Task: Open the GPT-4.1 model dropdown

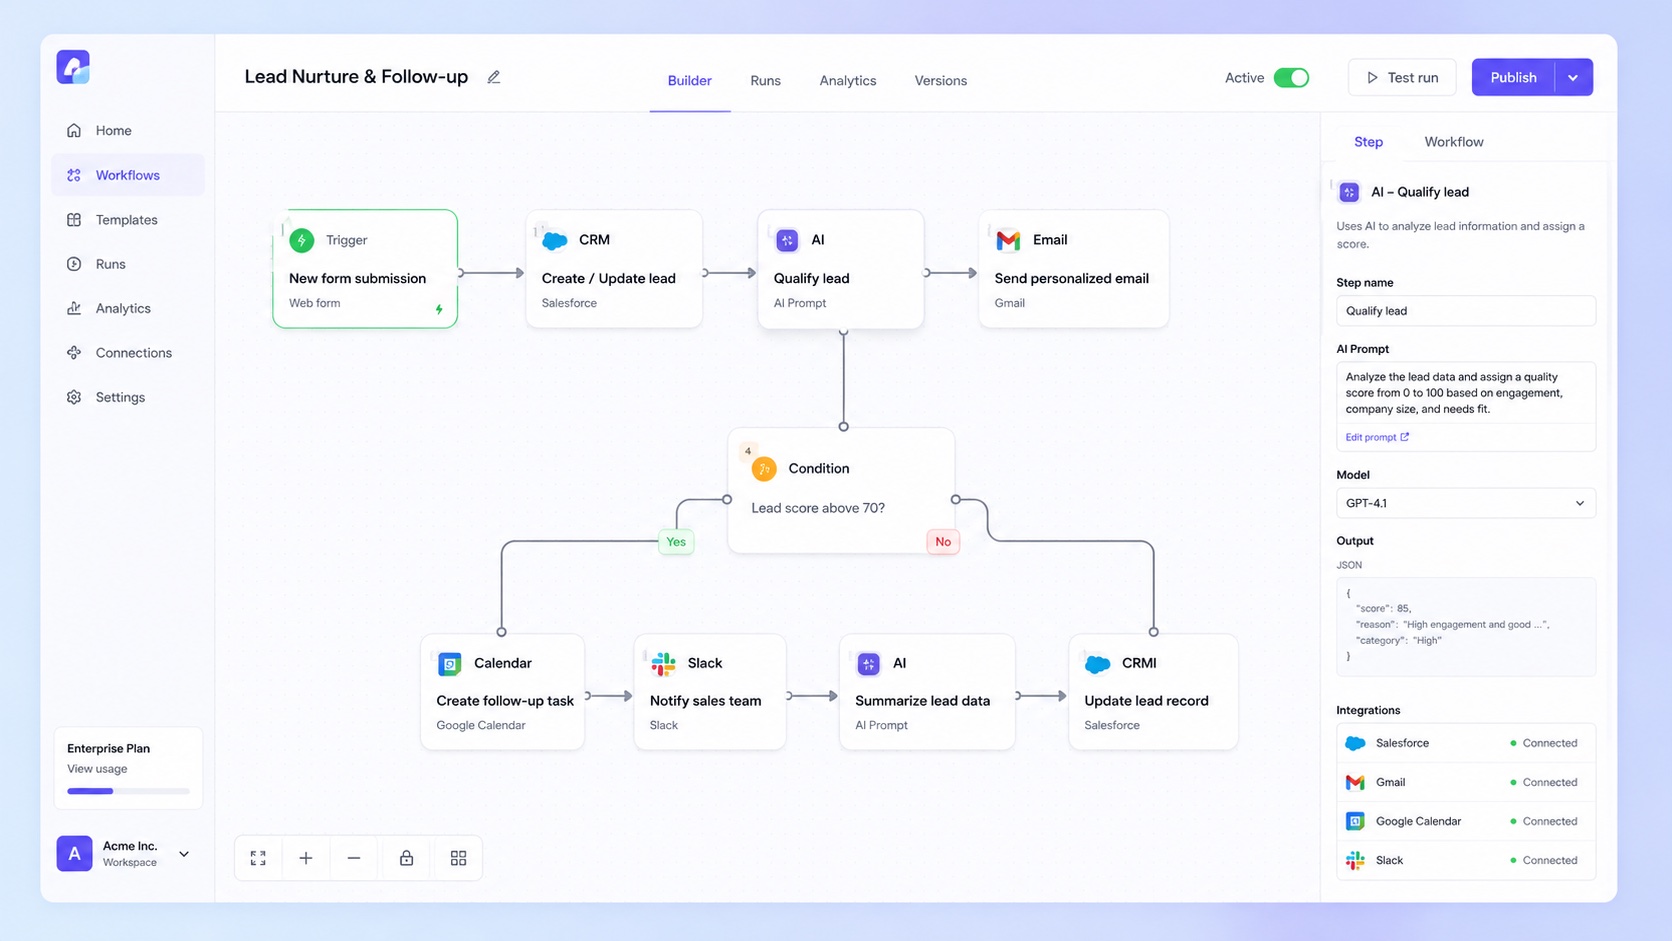Action: tap(1466, 503)
